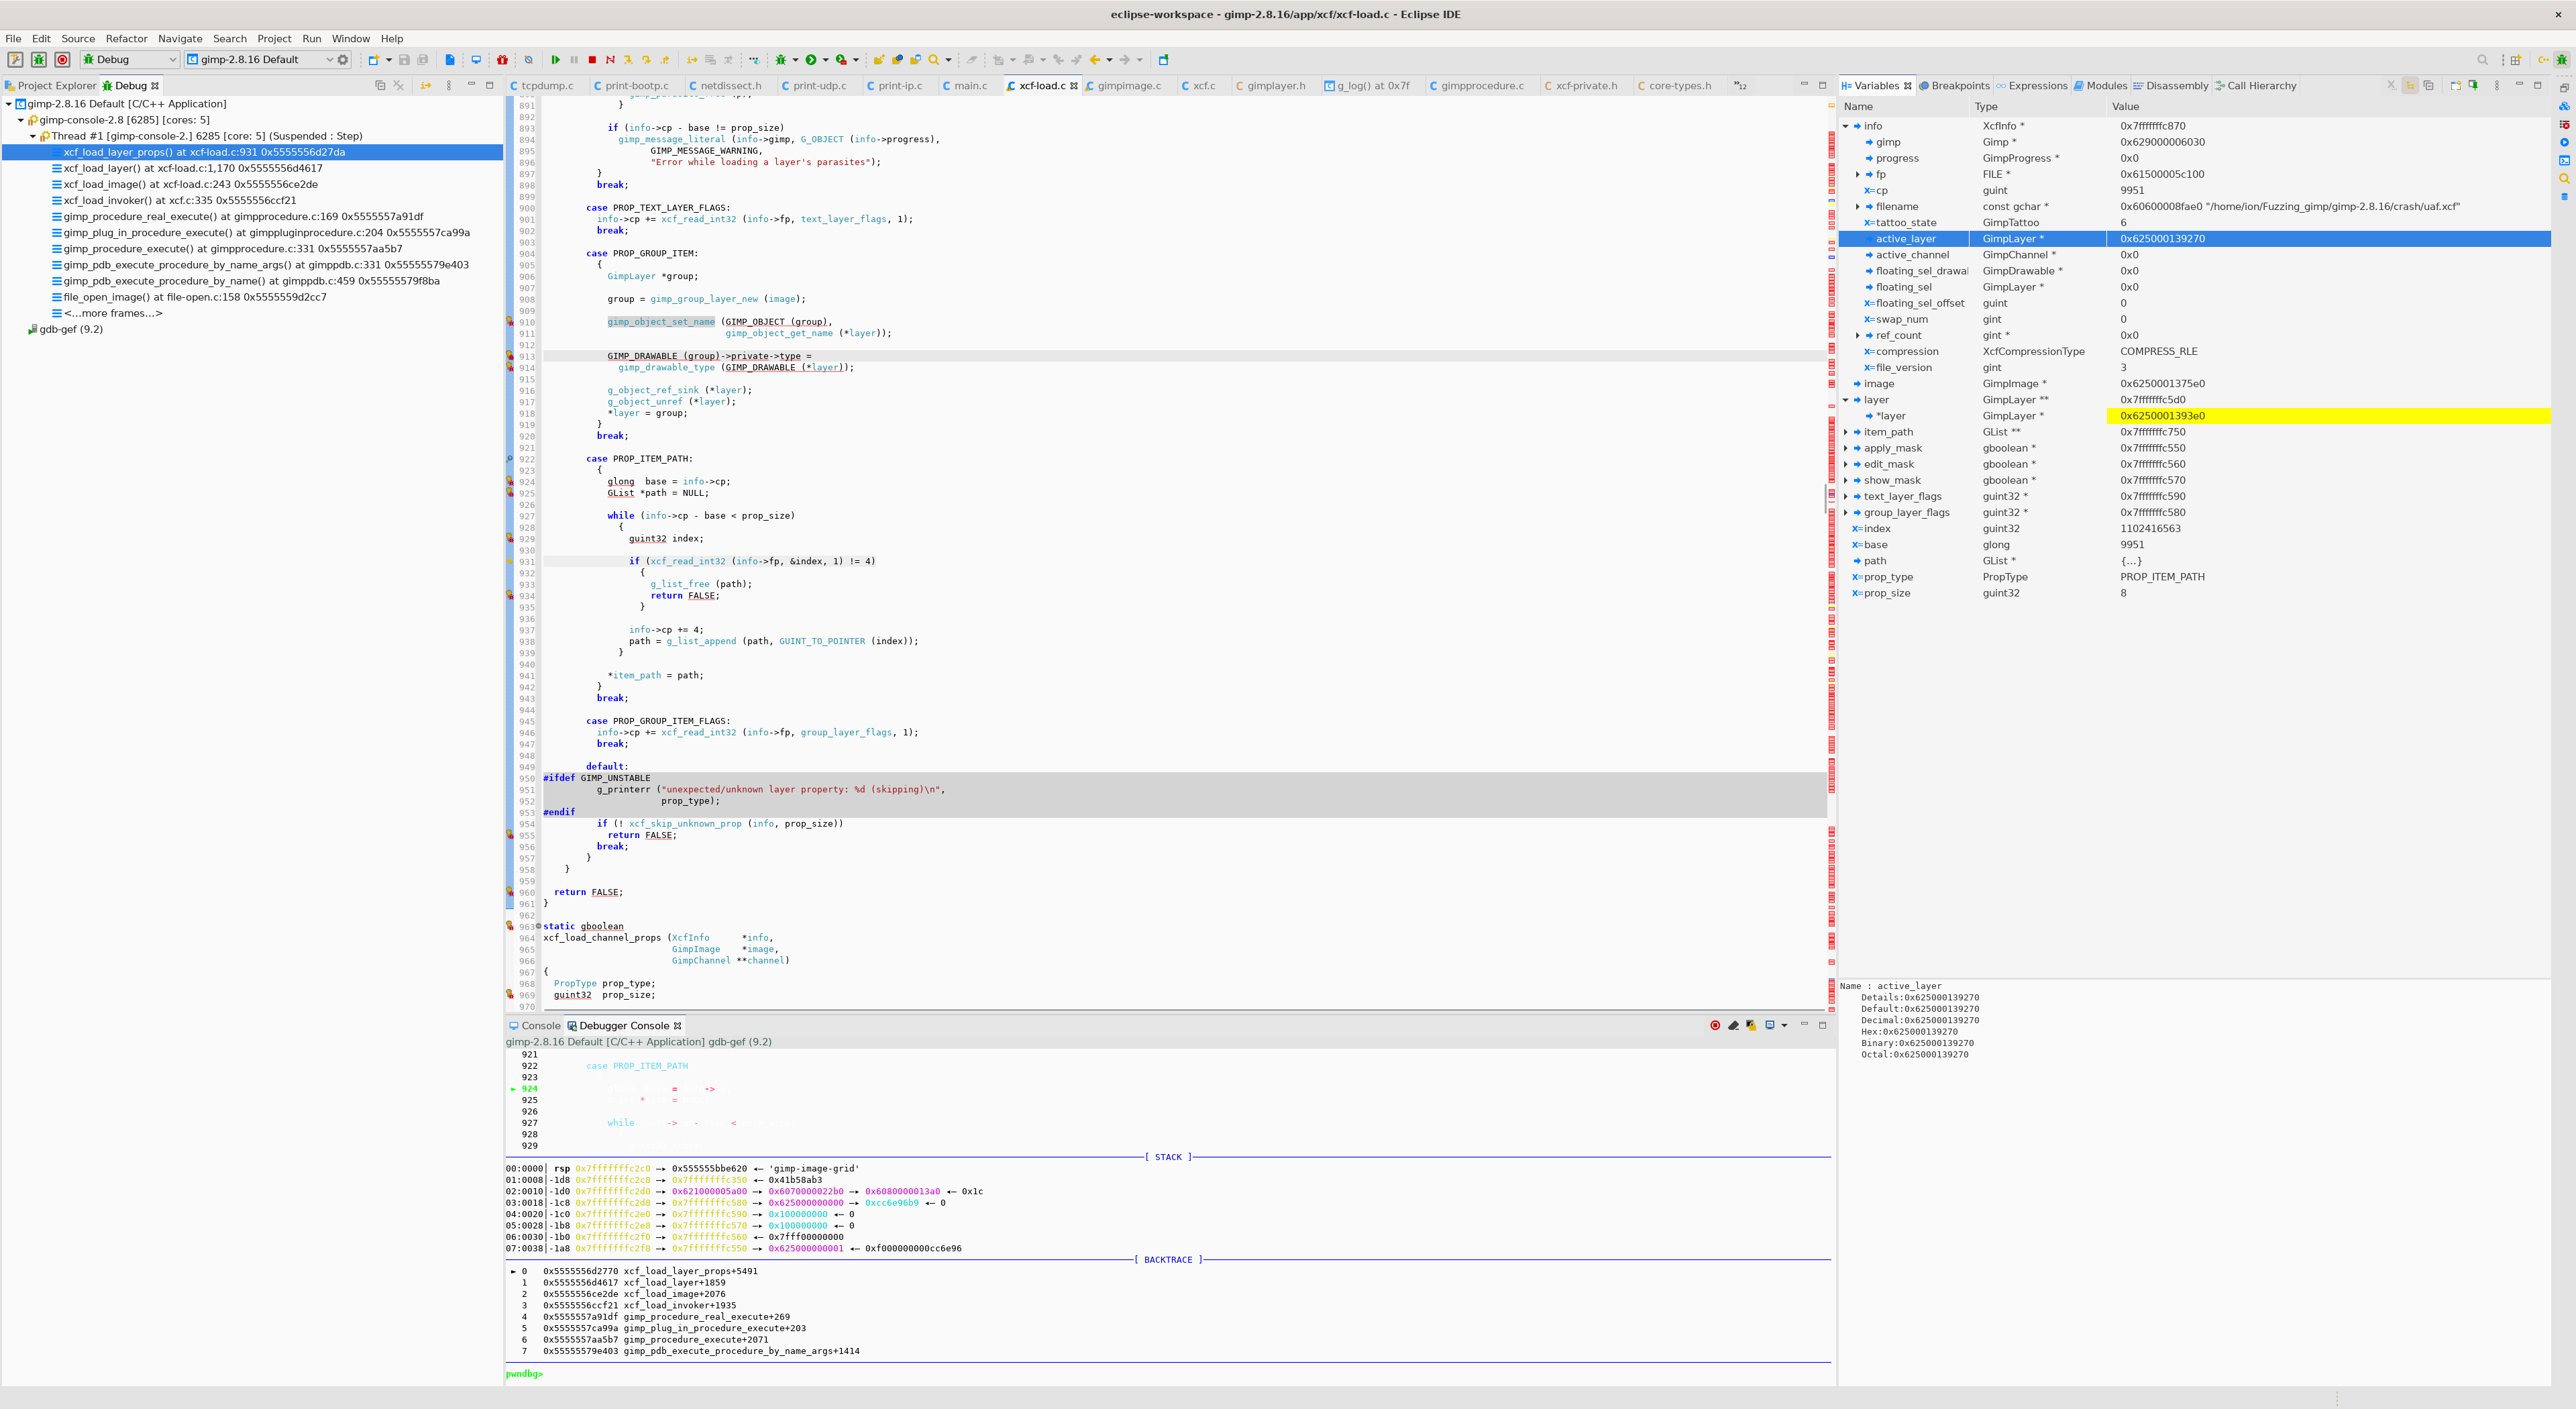Select the gdb-gef (9.2) process node

click(71, 329)
